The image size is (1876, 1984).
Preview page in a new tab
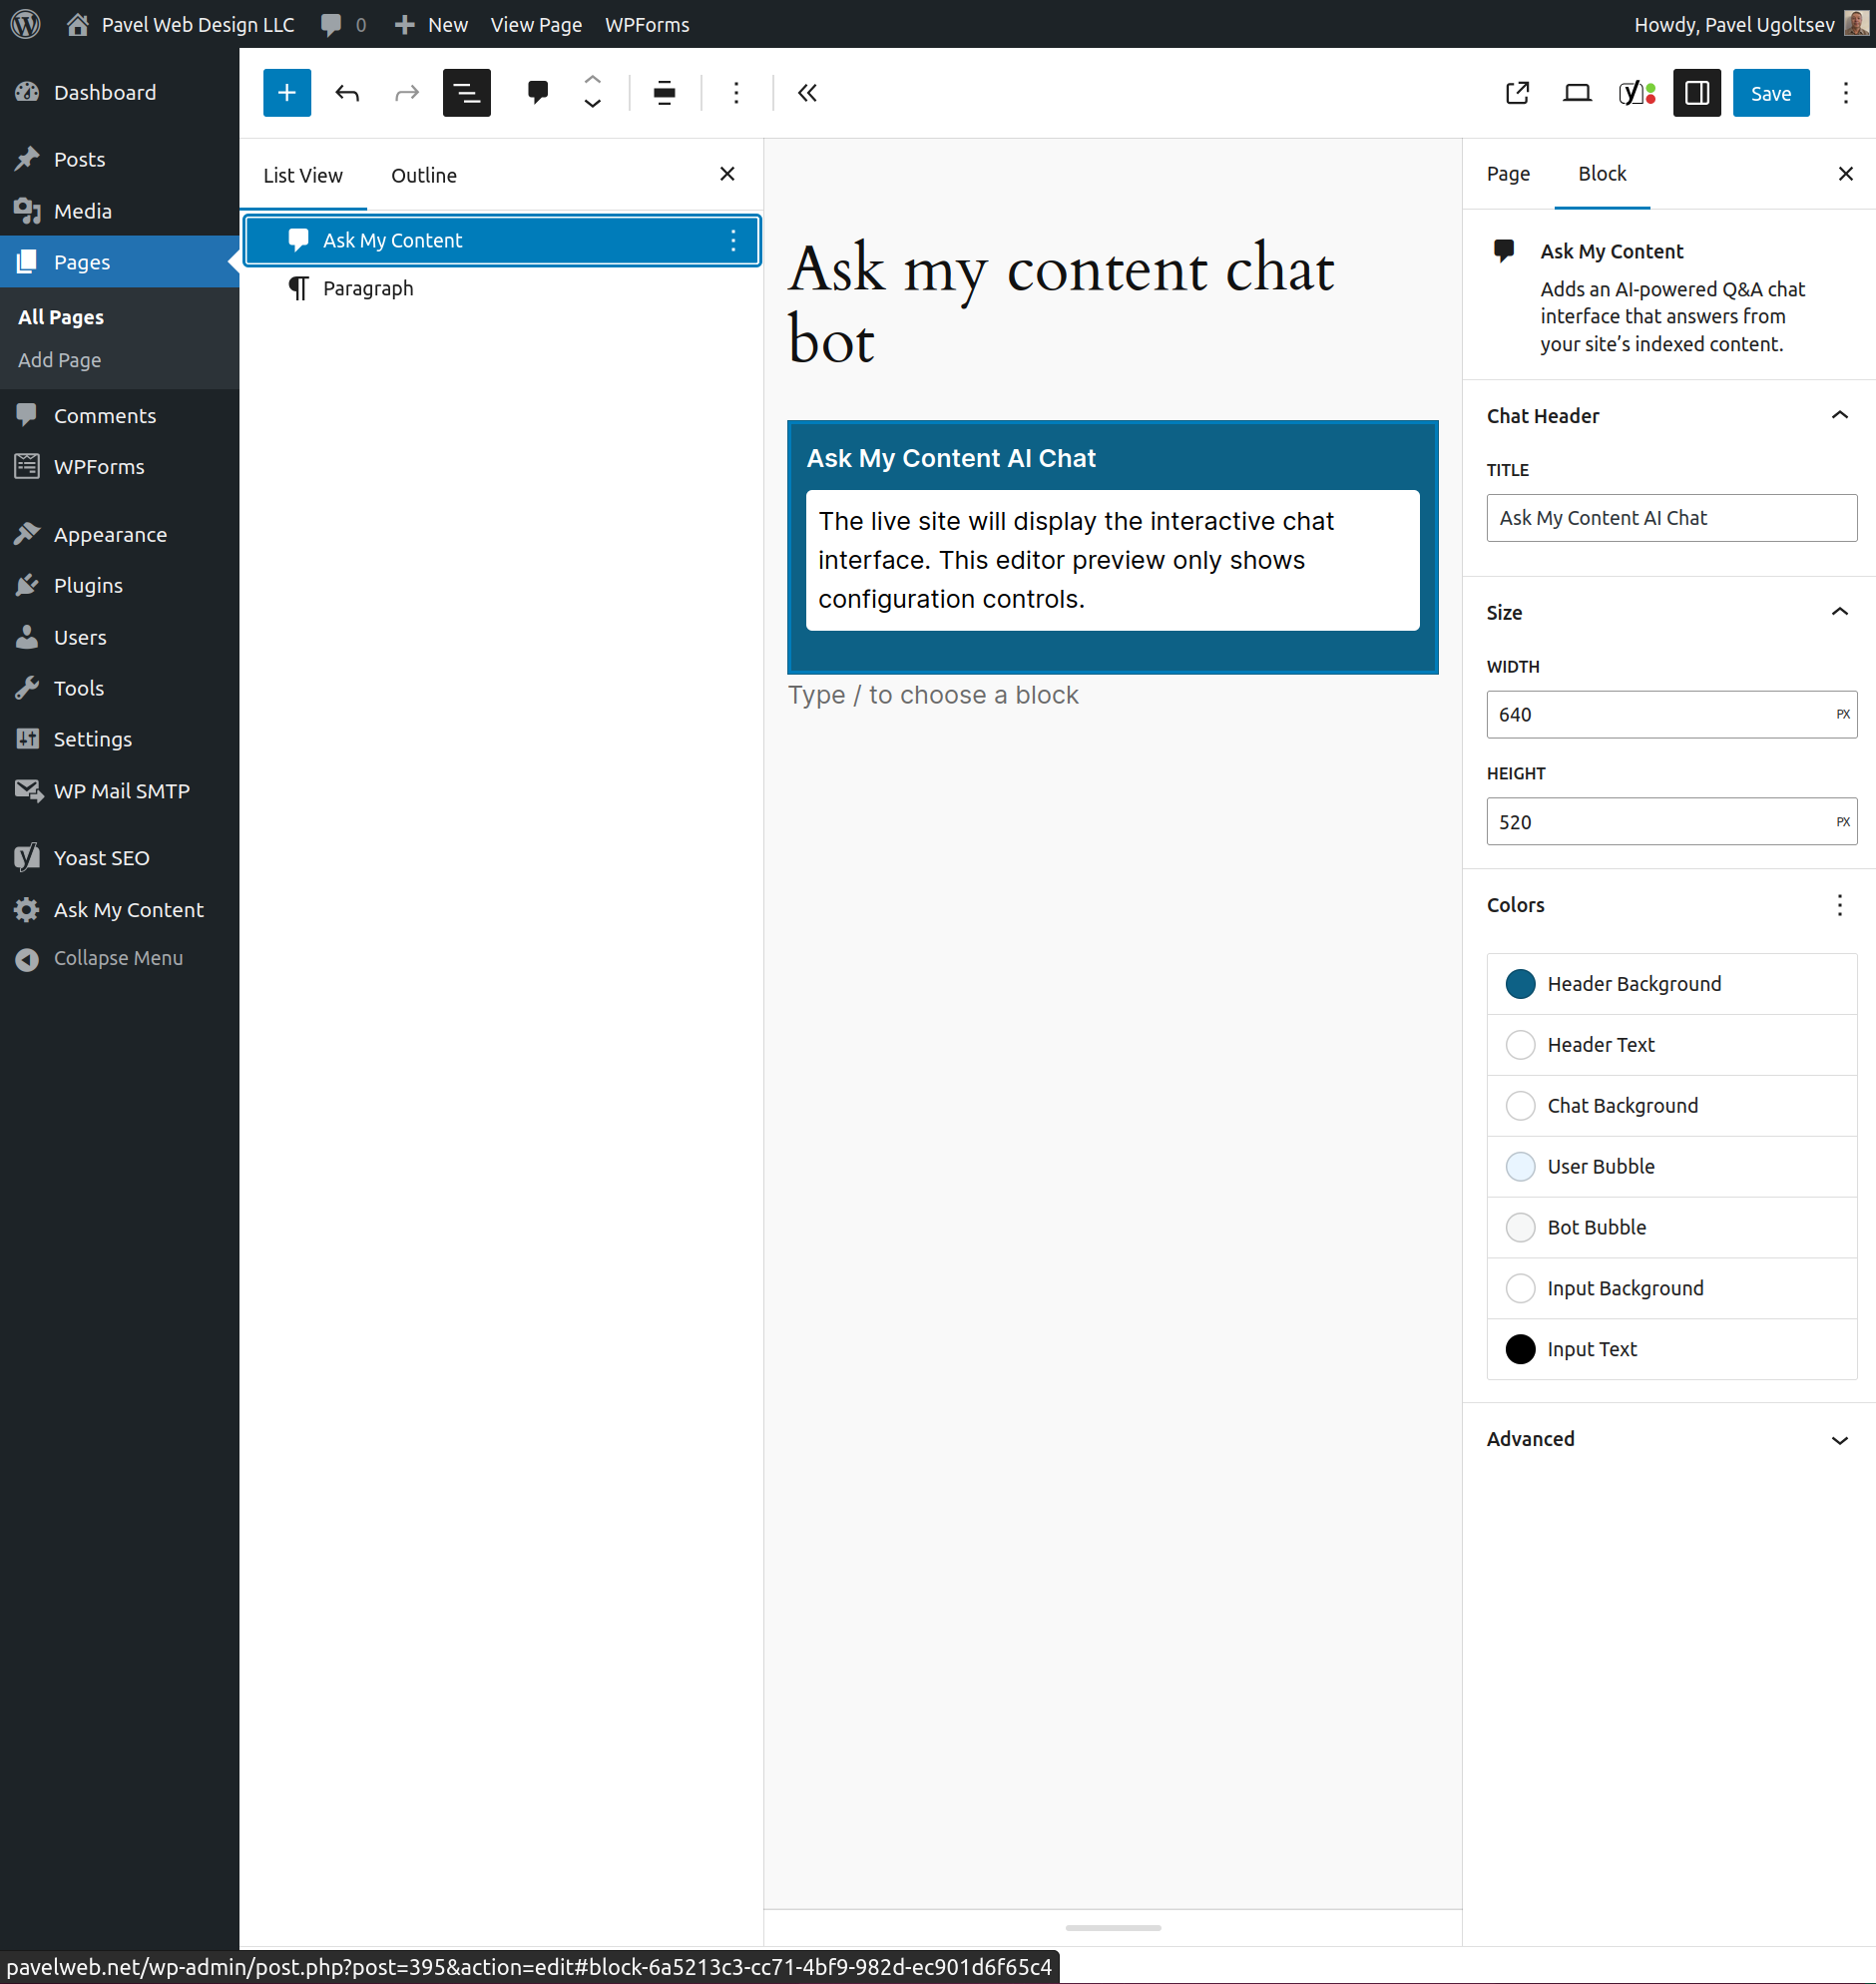coord(1517,92)
